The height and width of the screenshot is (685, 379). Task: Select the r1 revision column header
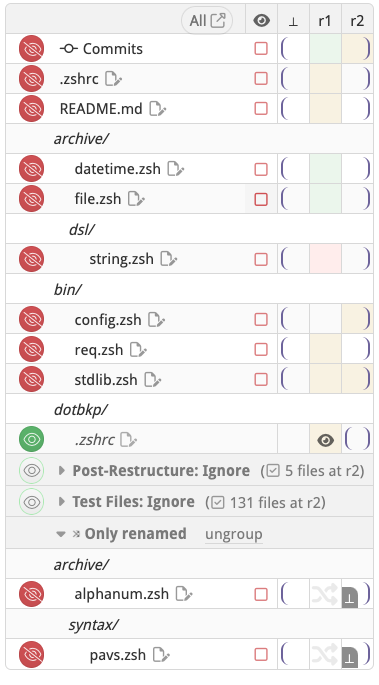point(325,21)
